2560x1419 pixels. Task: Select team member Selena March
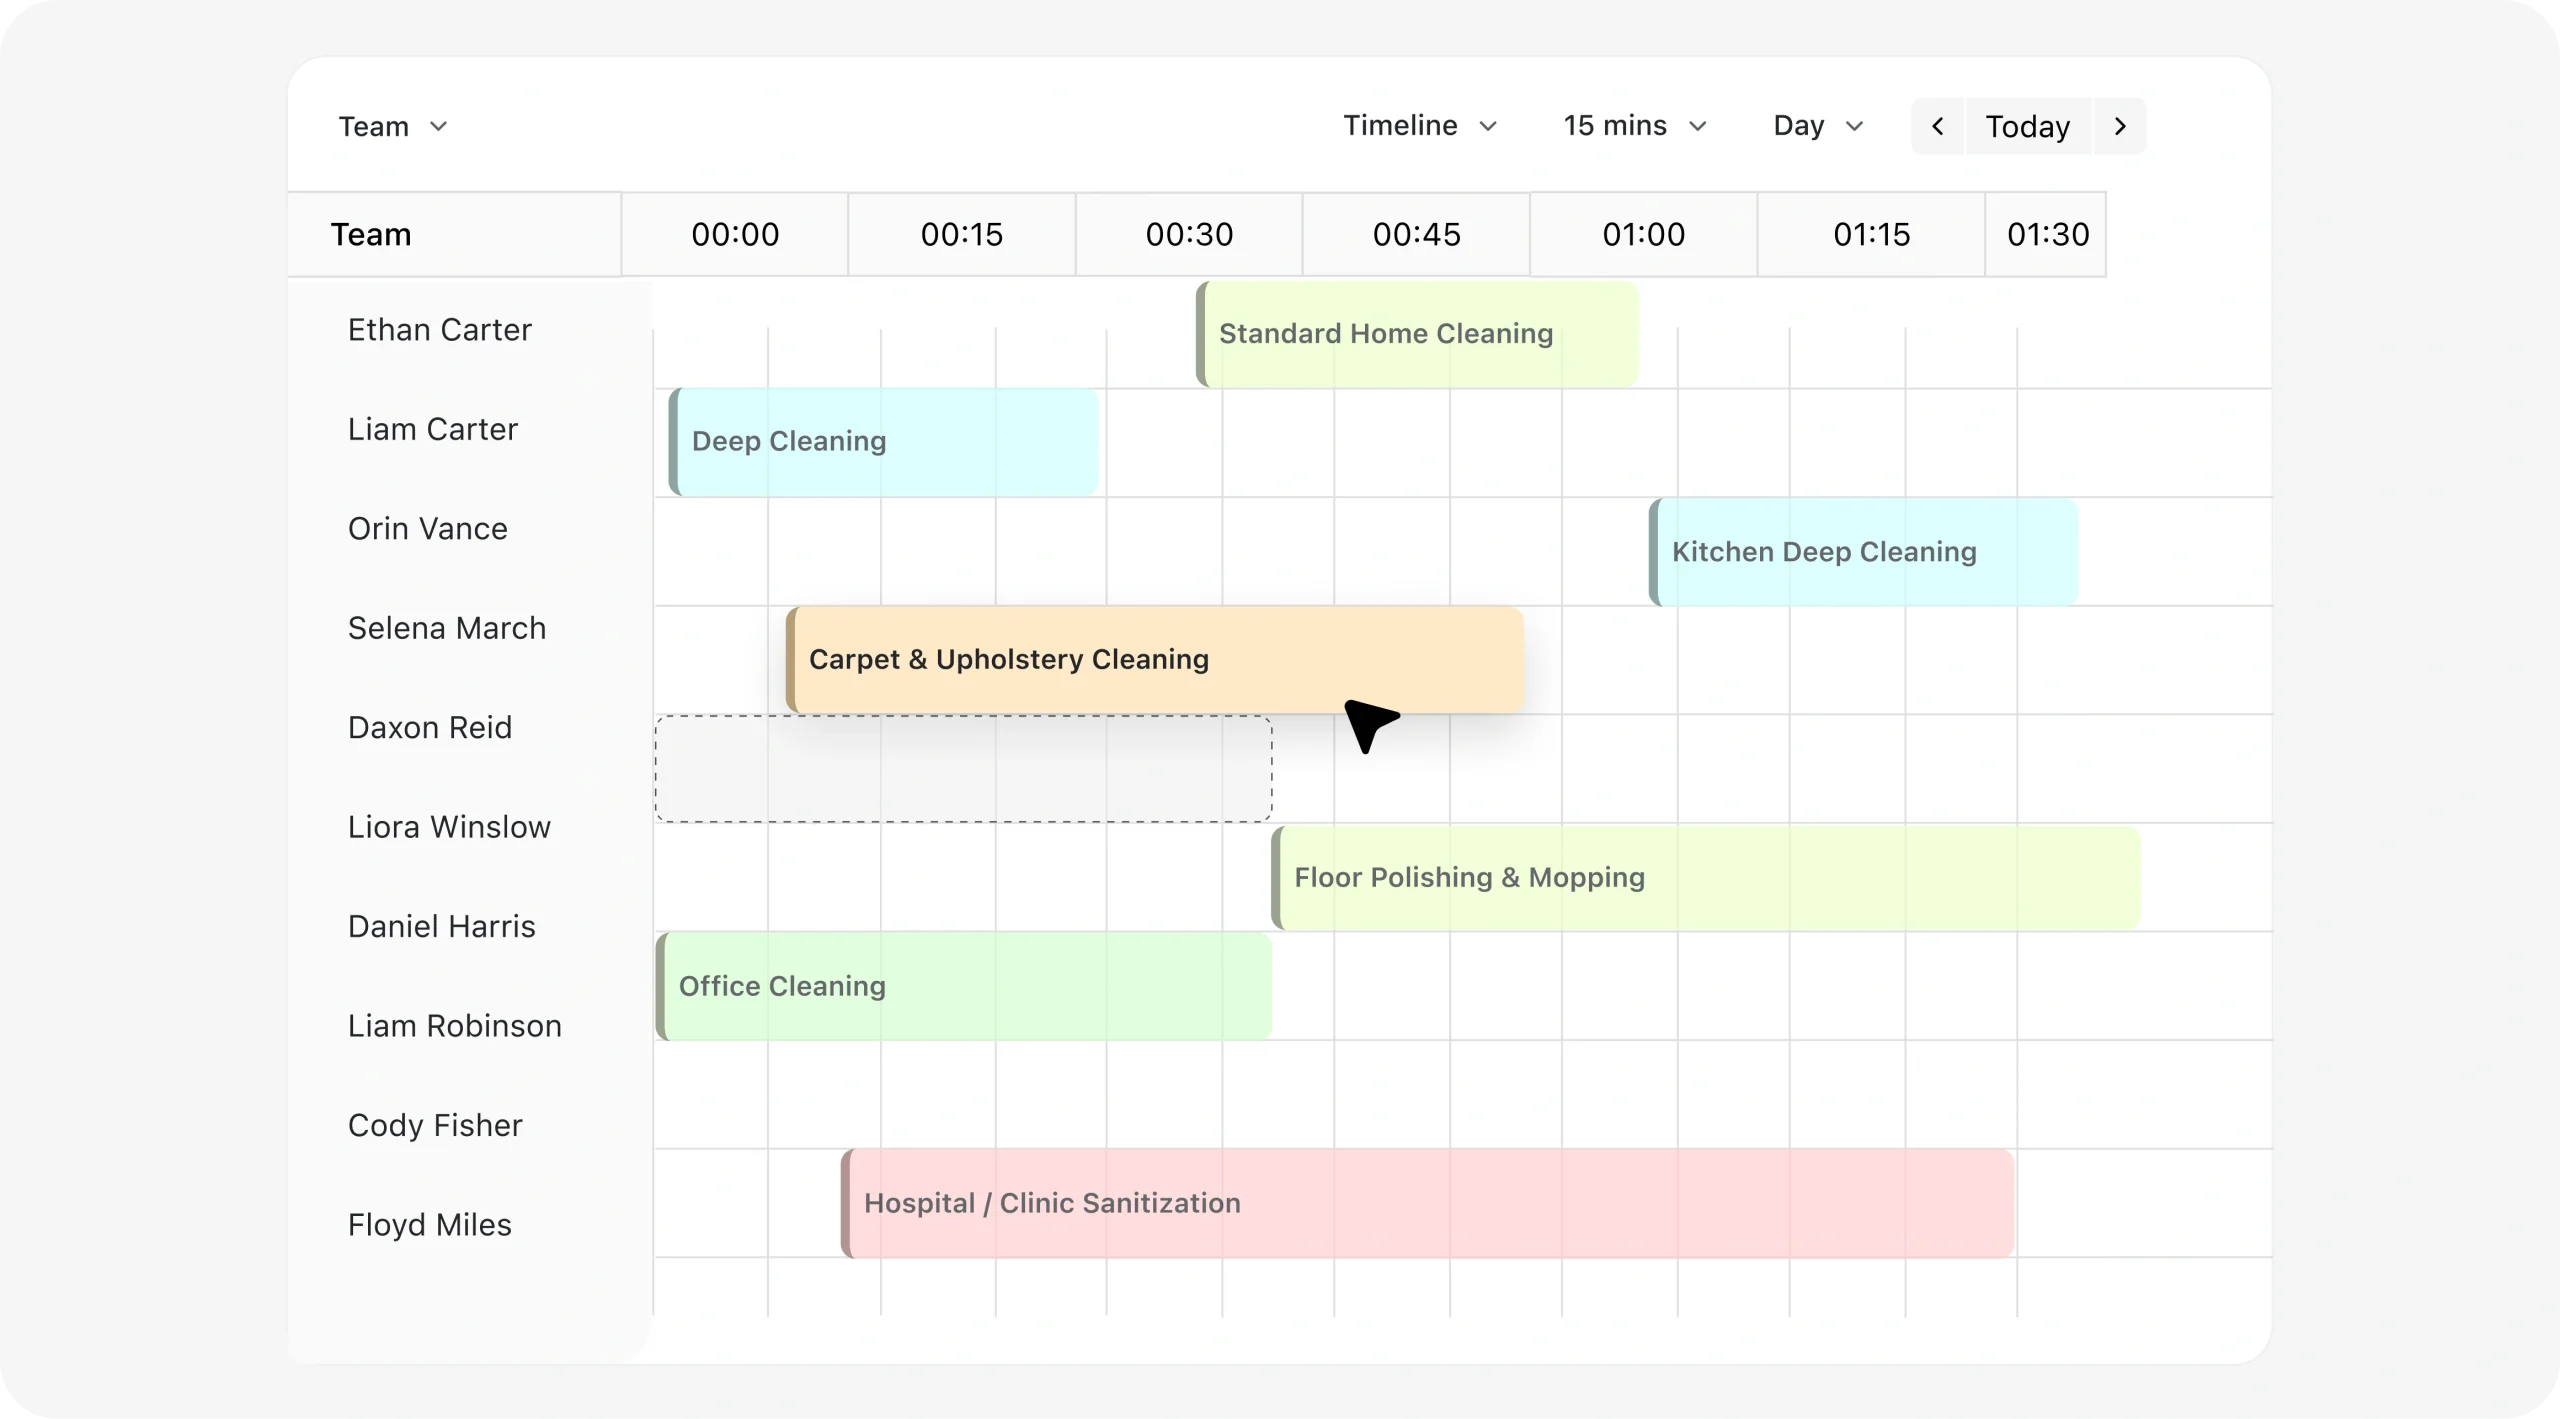click(x=447, y=628)
